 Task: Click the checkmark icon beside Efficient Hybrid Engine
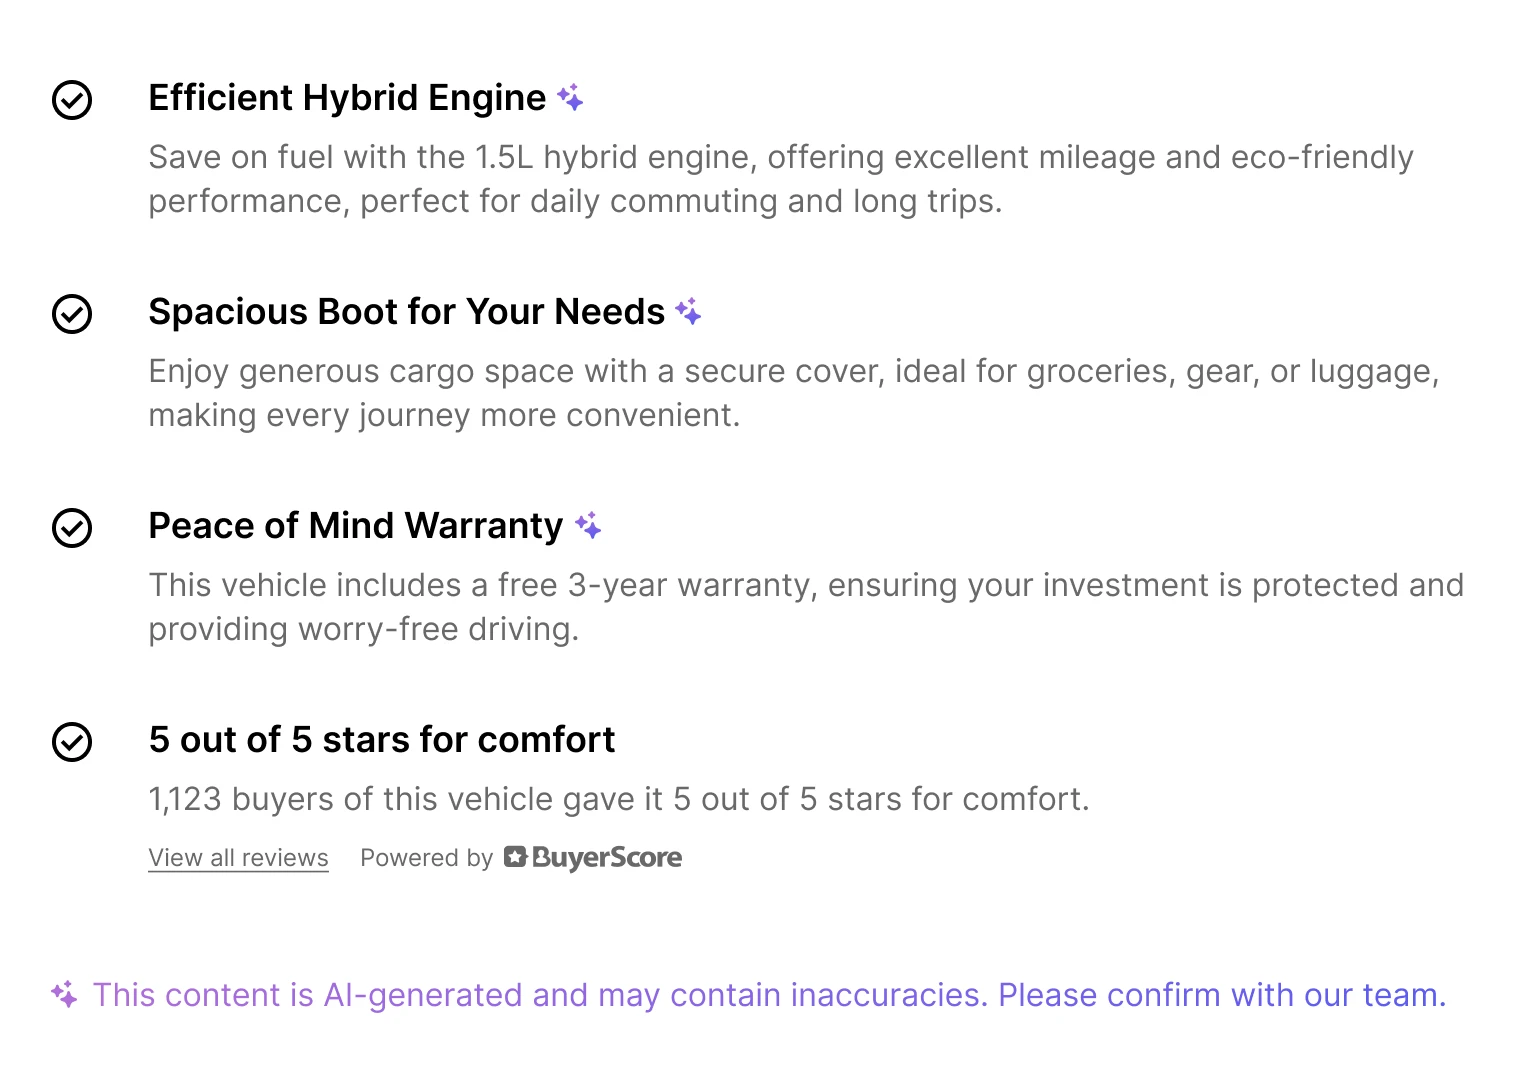tap(71, 100)
